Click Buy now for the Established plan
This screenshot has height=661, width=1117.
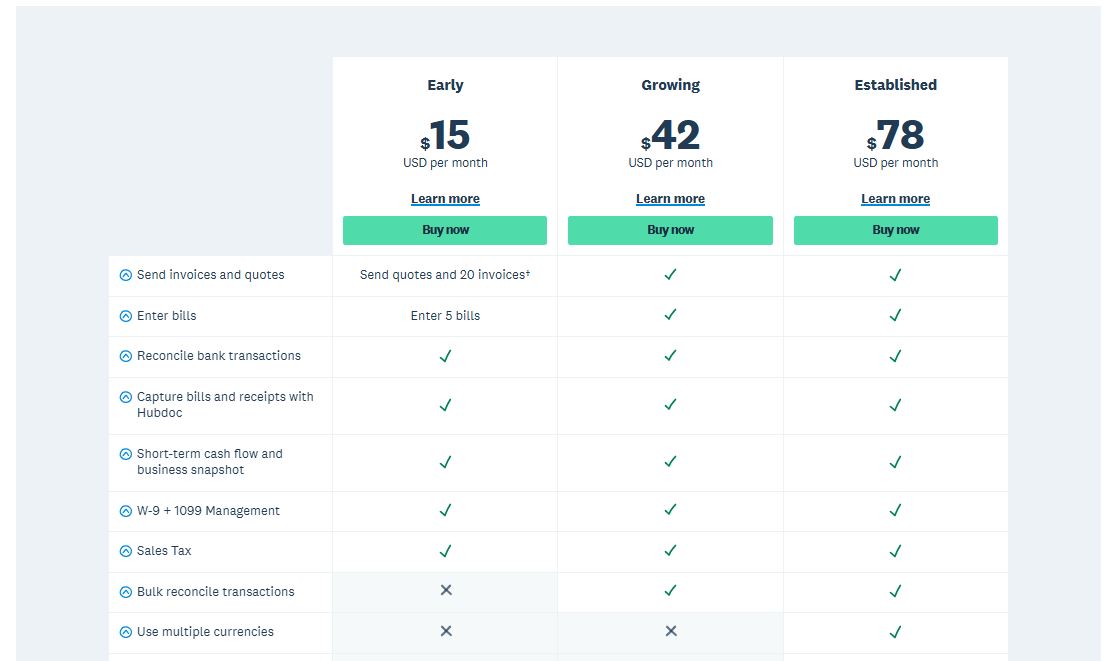click(896, 230)
